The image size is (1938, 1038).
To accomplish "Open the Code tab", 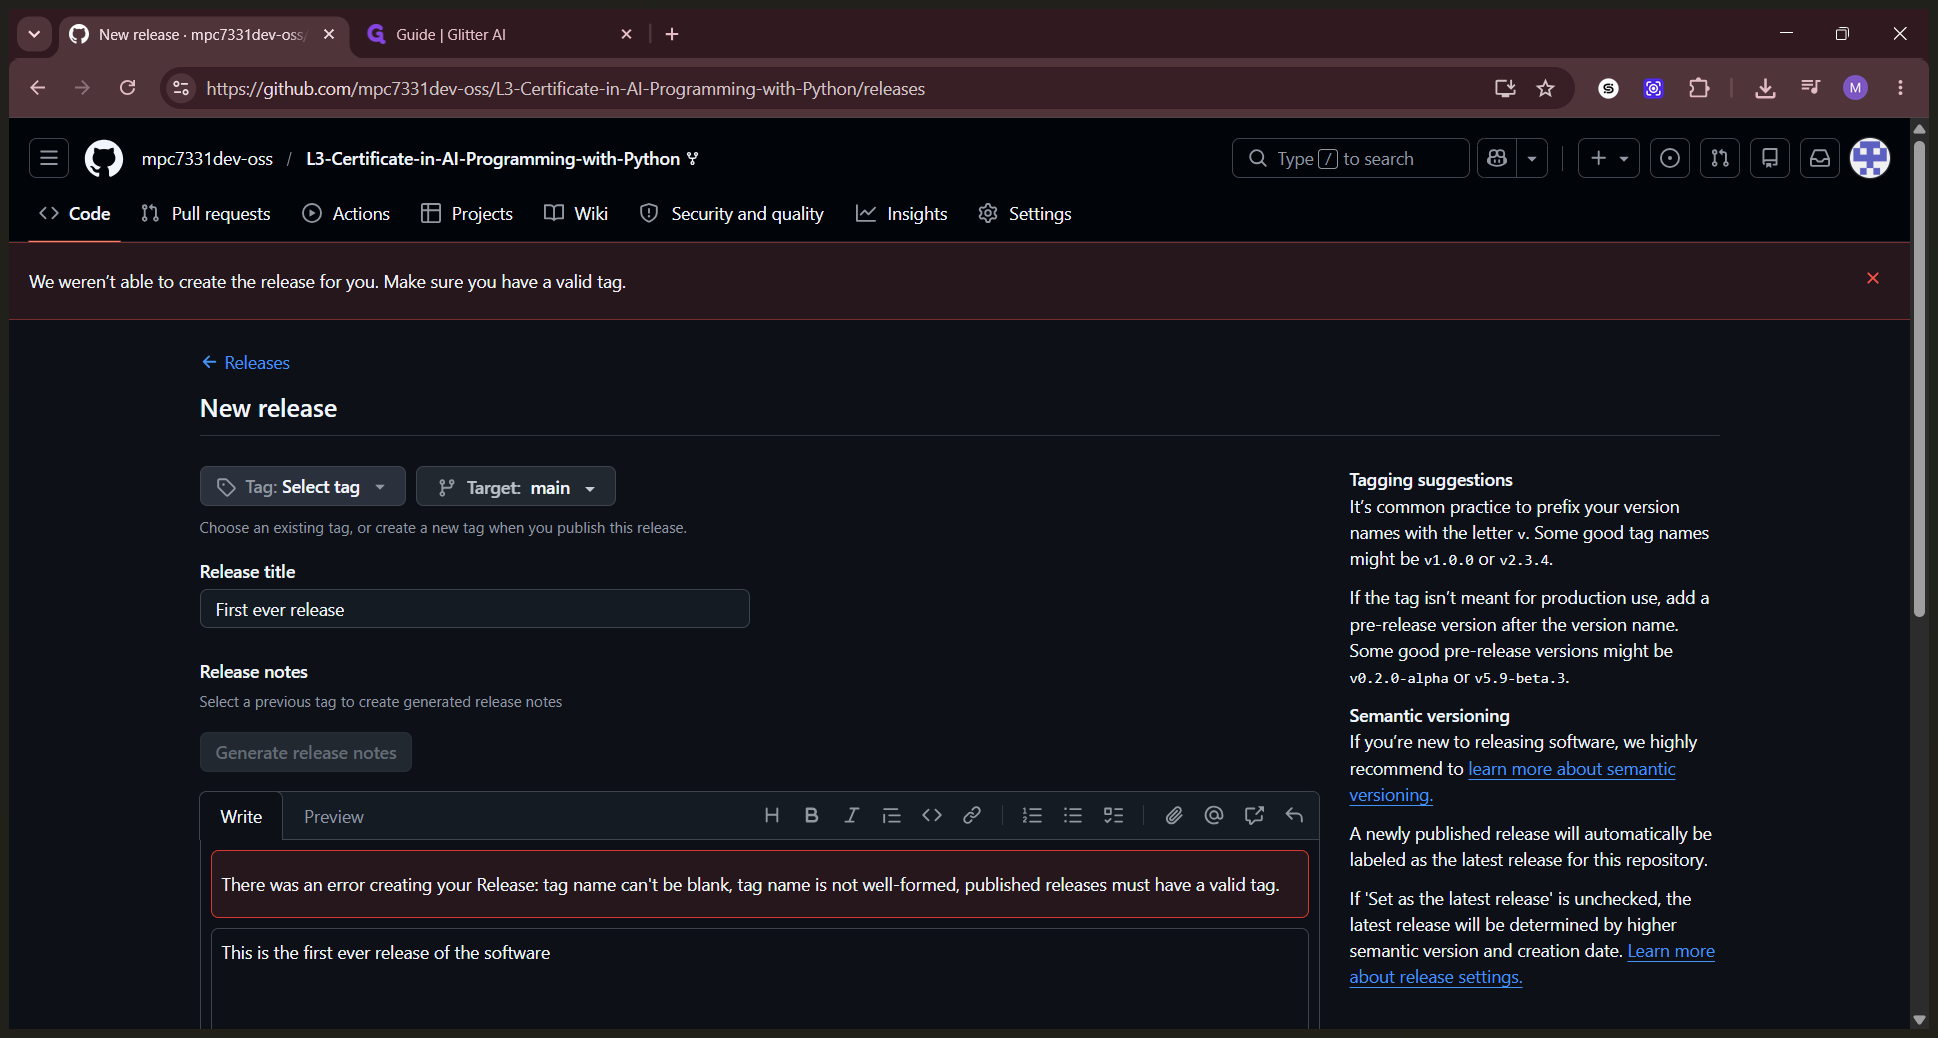I will pyautogui.click(x=74, y=213).
